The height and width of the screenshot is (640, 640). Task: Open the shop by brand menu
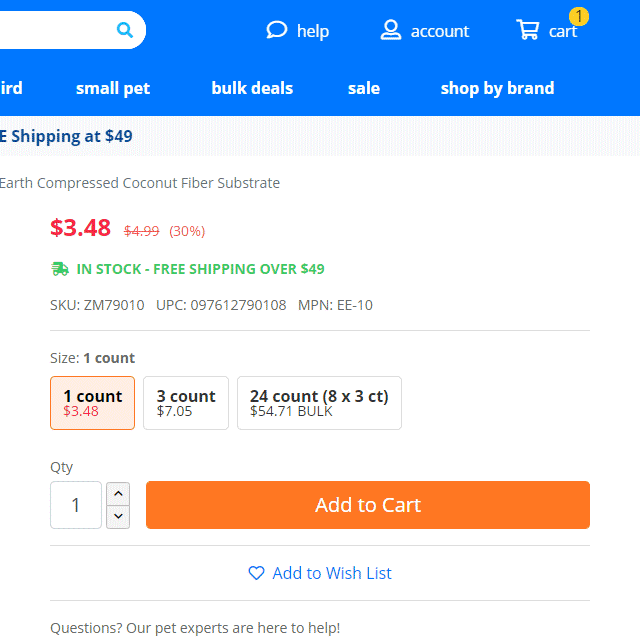(497, 88)
